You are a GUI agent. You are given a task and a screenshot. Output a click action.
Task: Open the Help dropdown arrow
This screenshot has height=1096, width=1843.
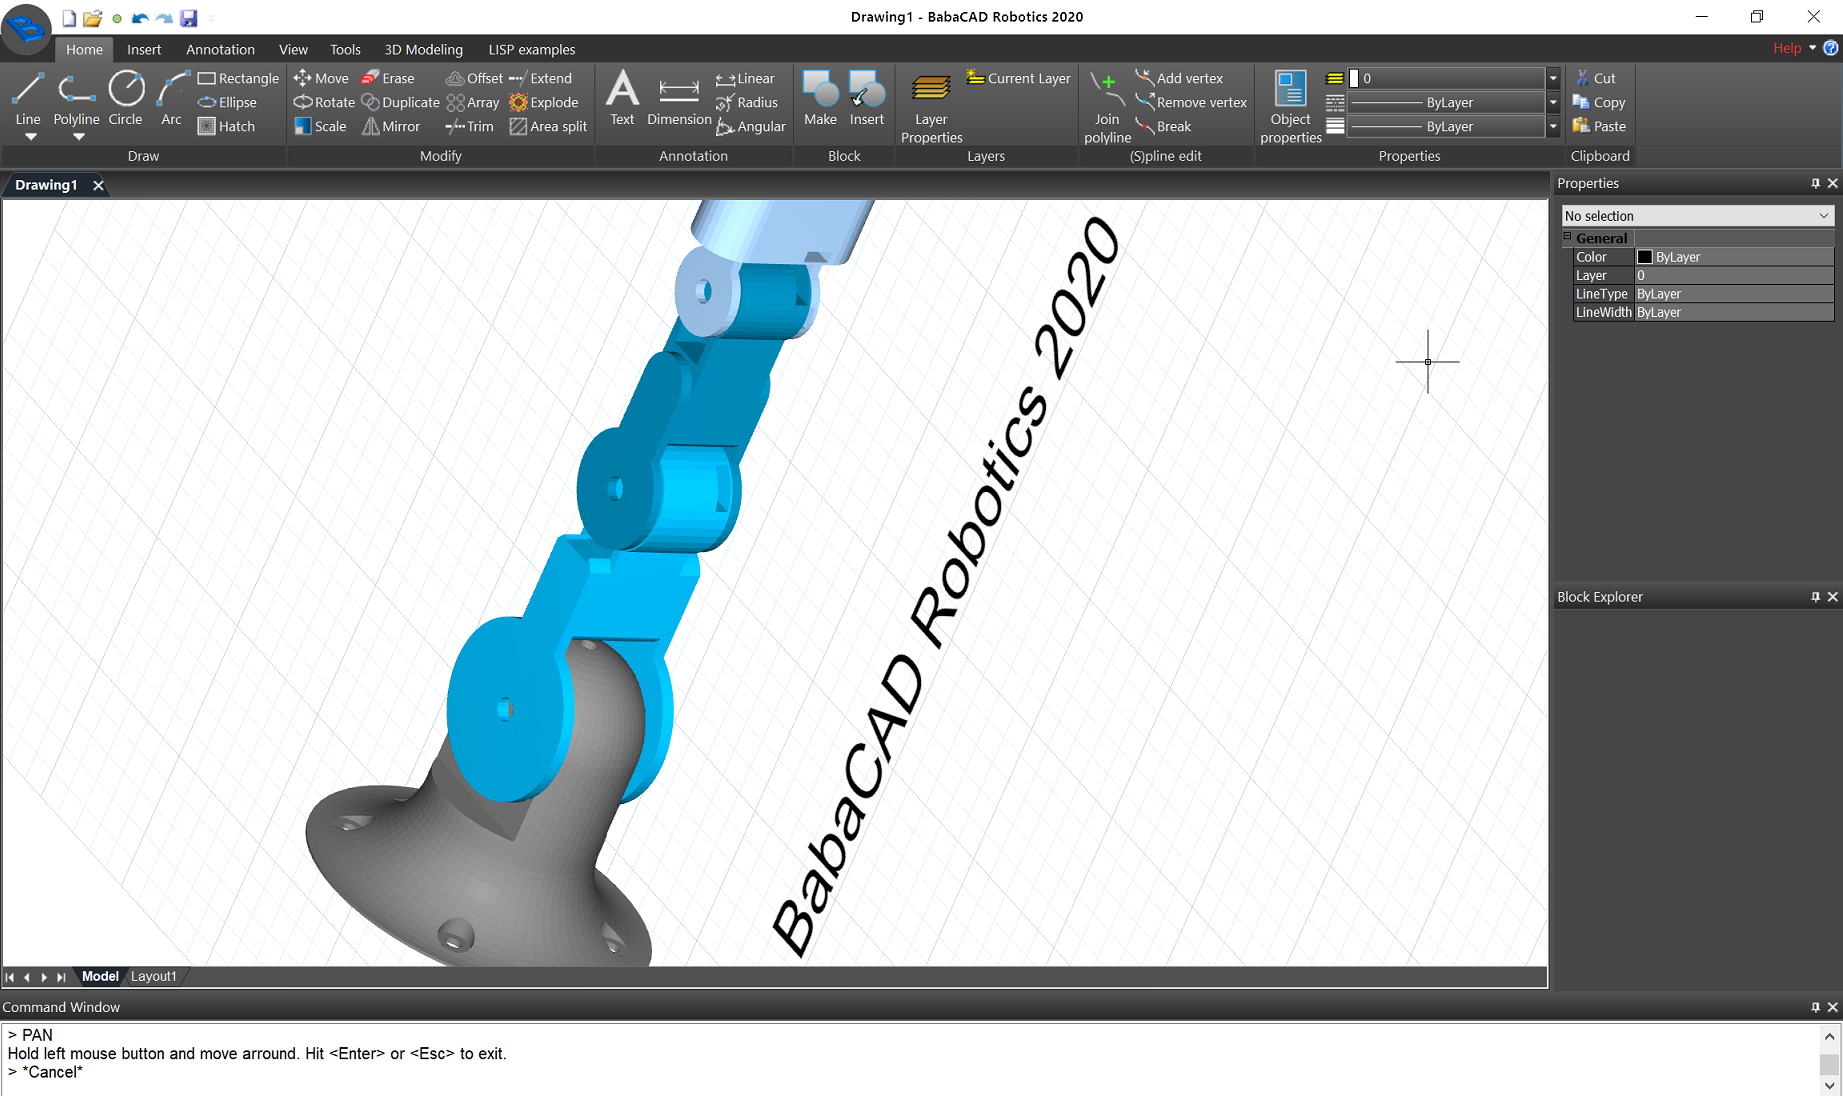click(1812, 48)
